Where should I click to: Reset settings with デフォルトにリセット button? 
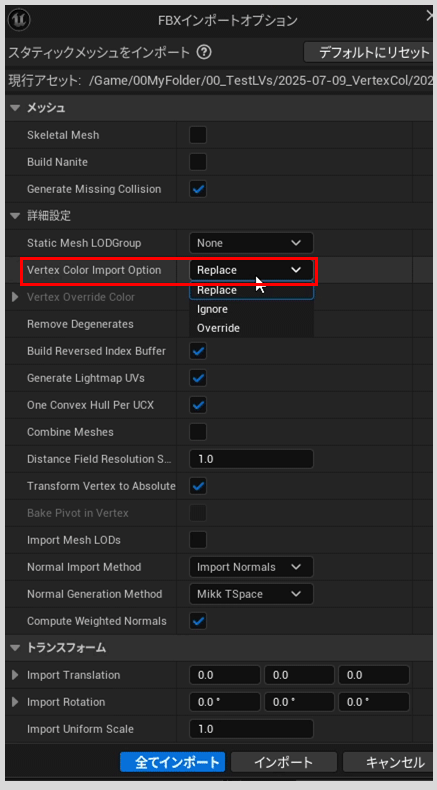pyautogui.click(x=369, y=52)
